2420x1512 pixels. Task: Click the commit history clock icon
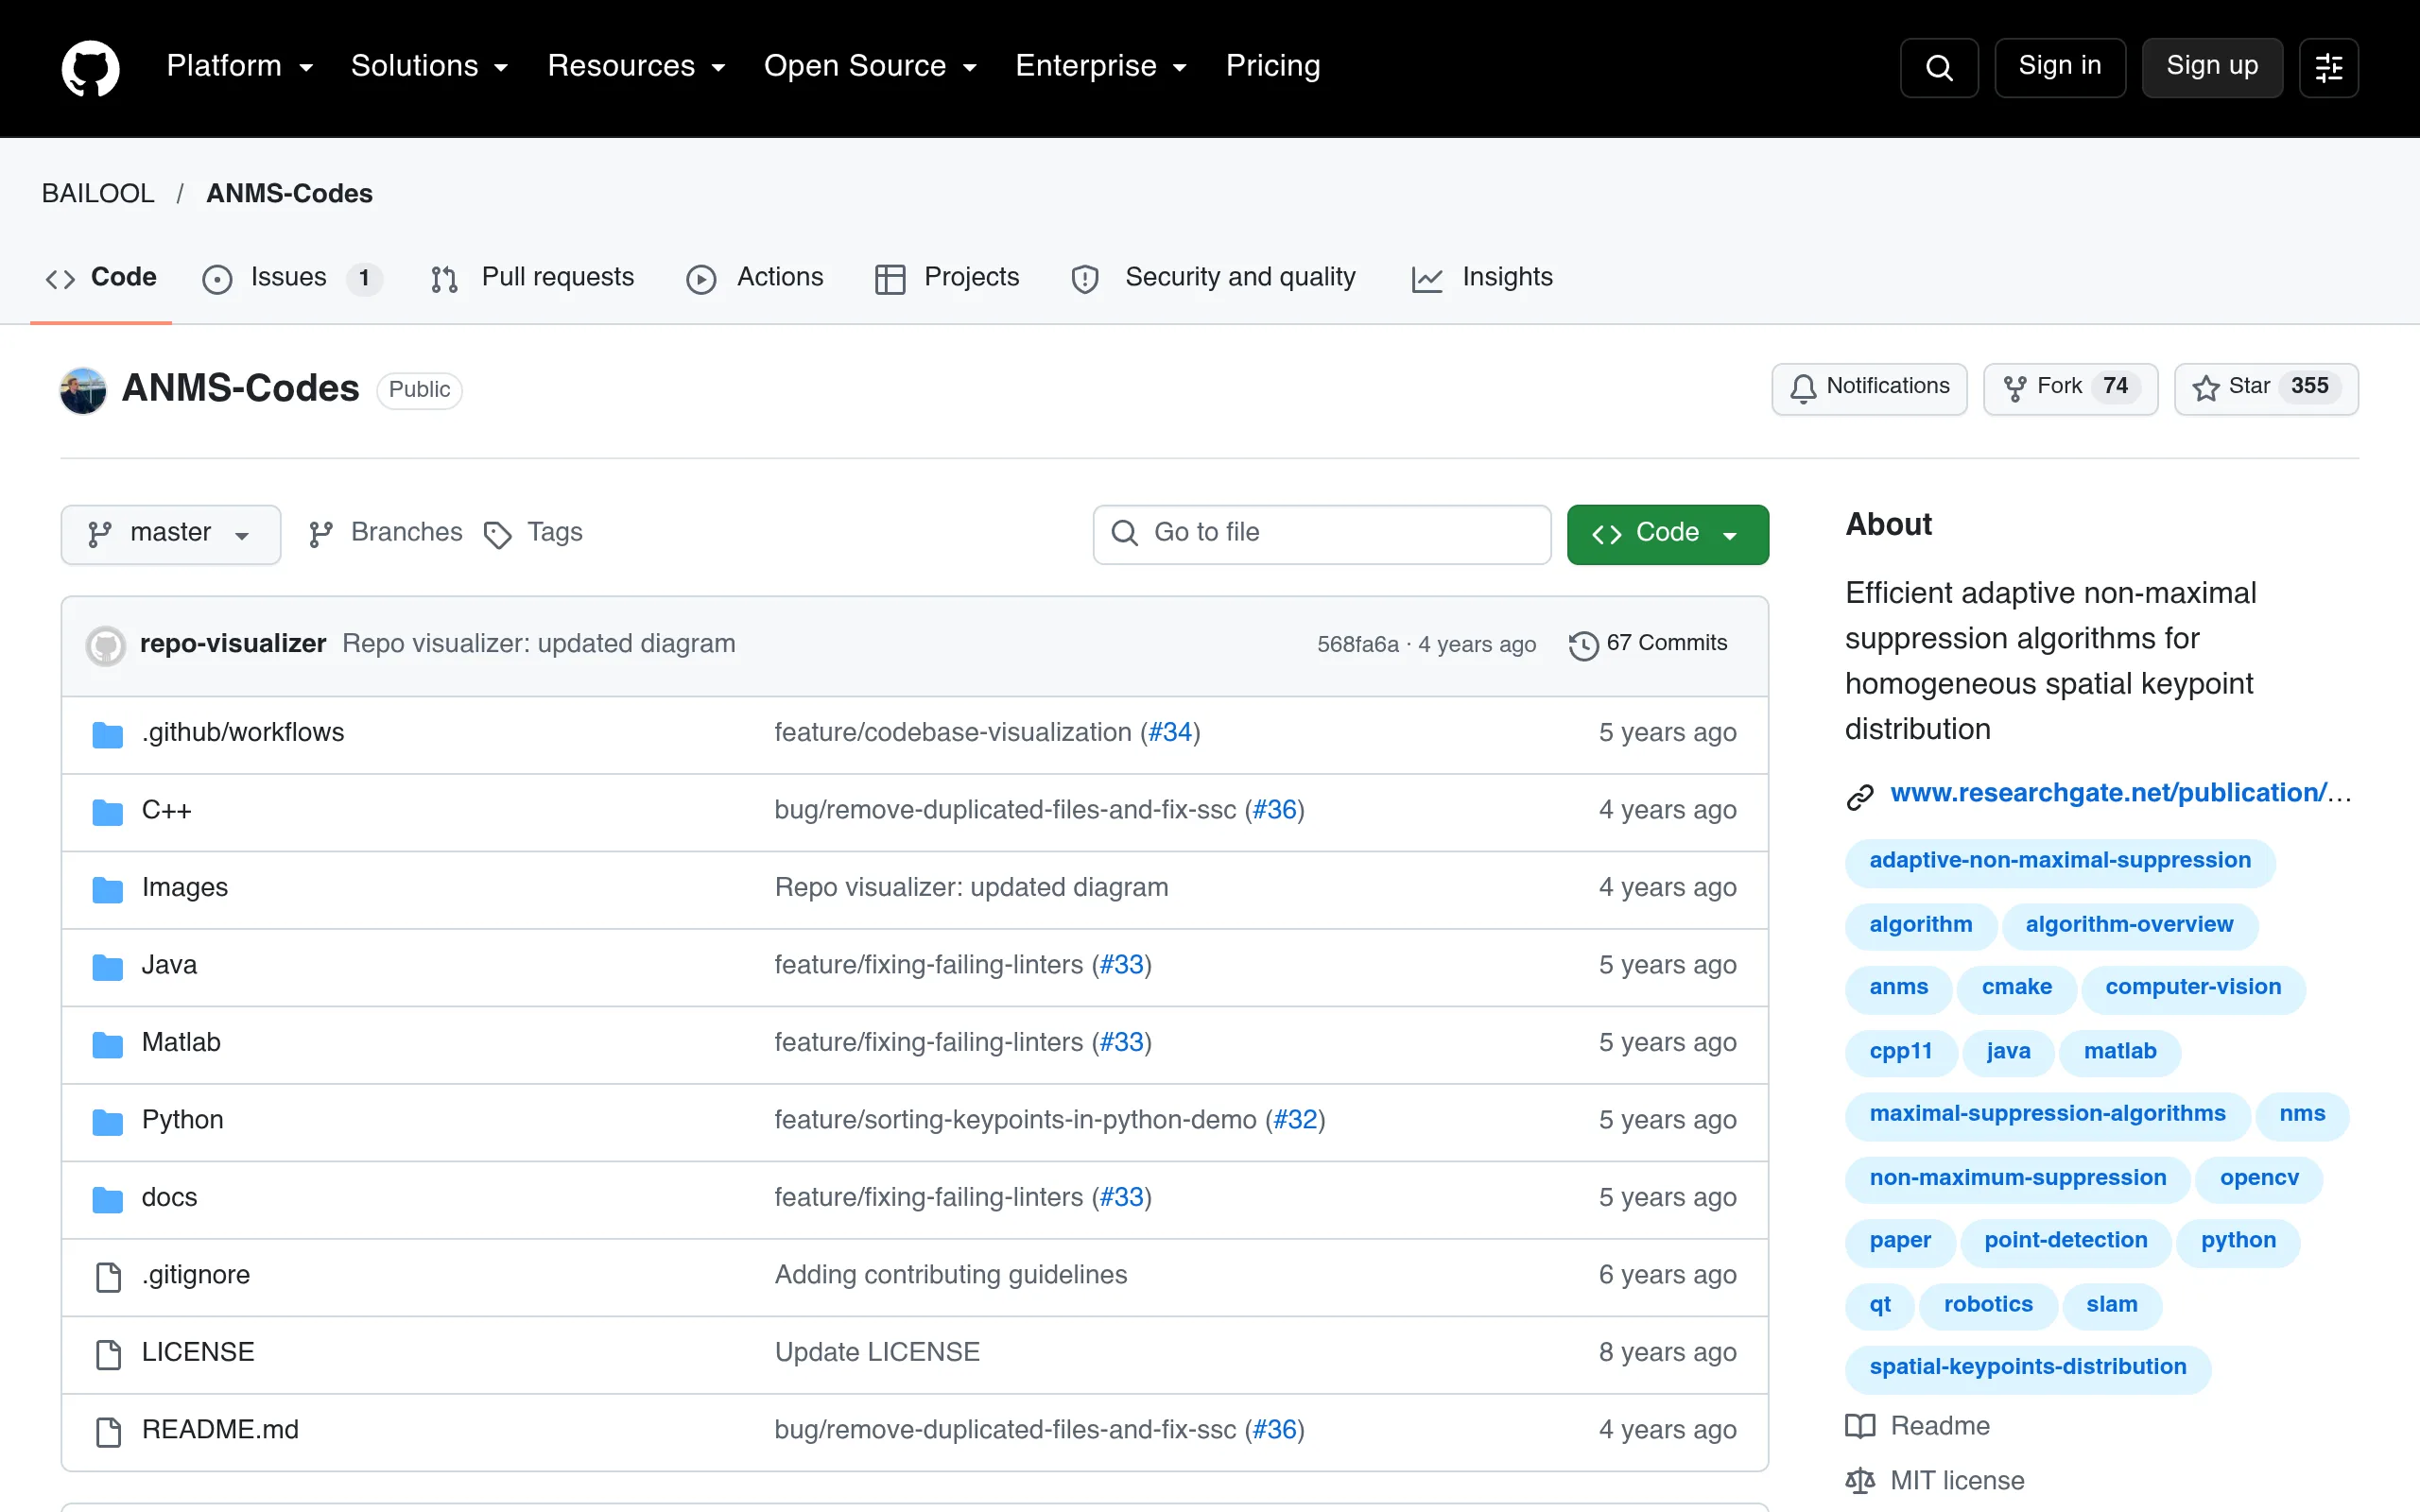1583,645
